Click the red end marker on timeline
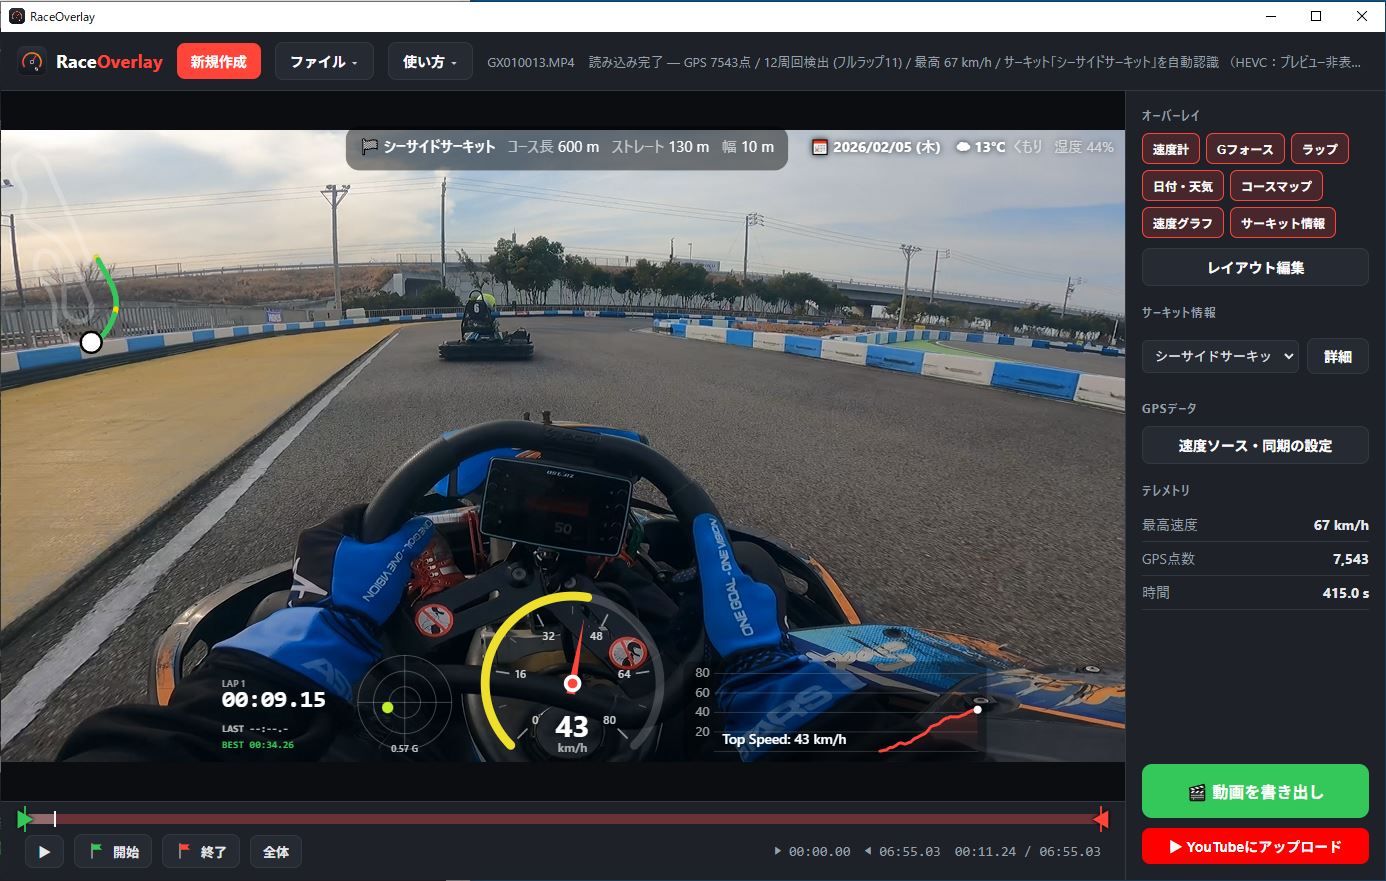The width and height of the screenshot is (1386, 881). click(x=1101, y=820)
